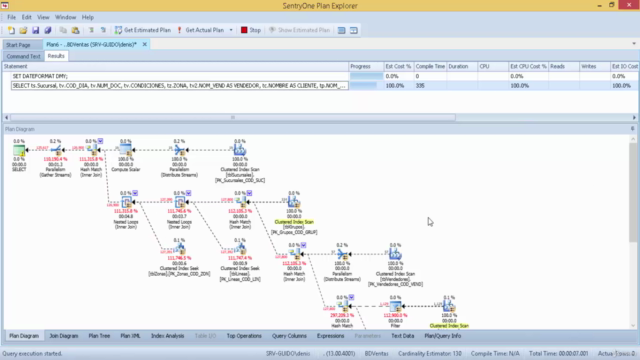Select the Nested Loops node showing 111,745.6 %
640x360 pixels.
pyautogui.click(x=180, y=202)
